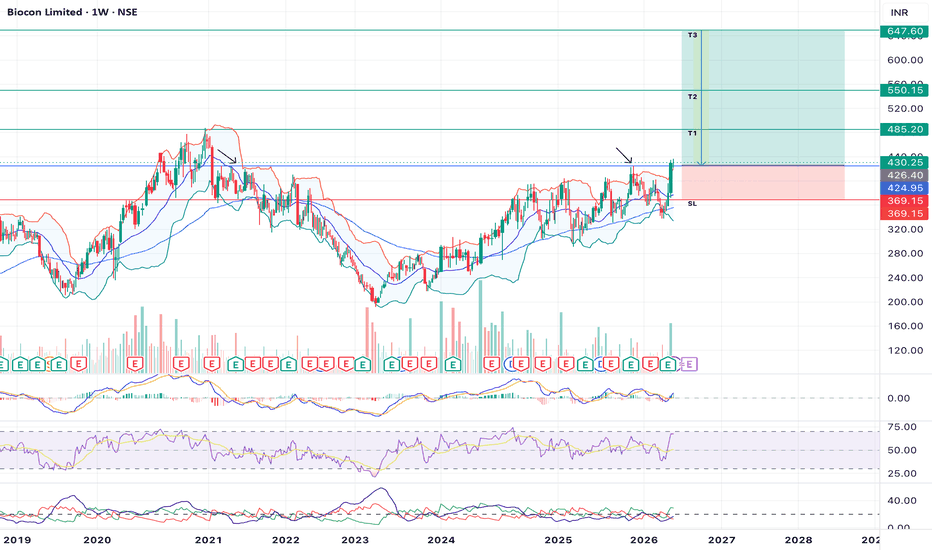
Task: Click the grey 426.40 price tag
Action: click(905, 175)
